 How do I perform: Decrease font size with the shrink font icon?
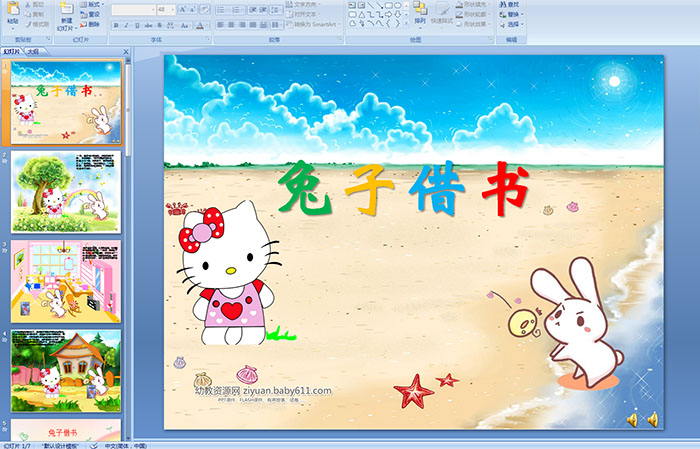tap(192, 9)
